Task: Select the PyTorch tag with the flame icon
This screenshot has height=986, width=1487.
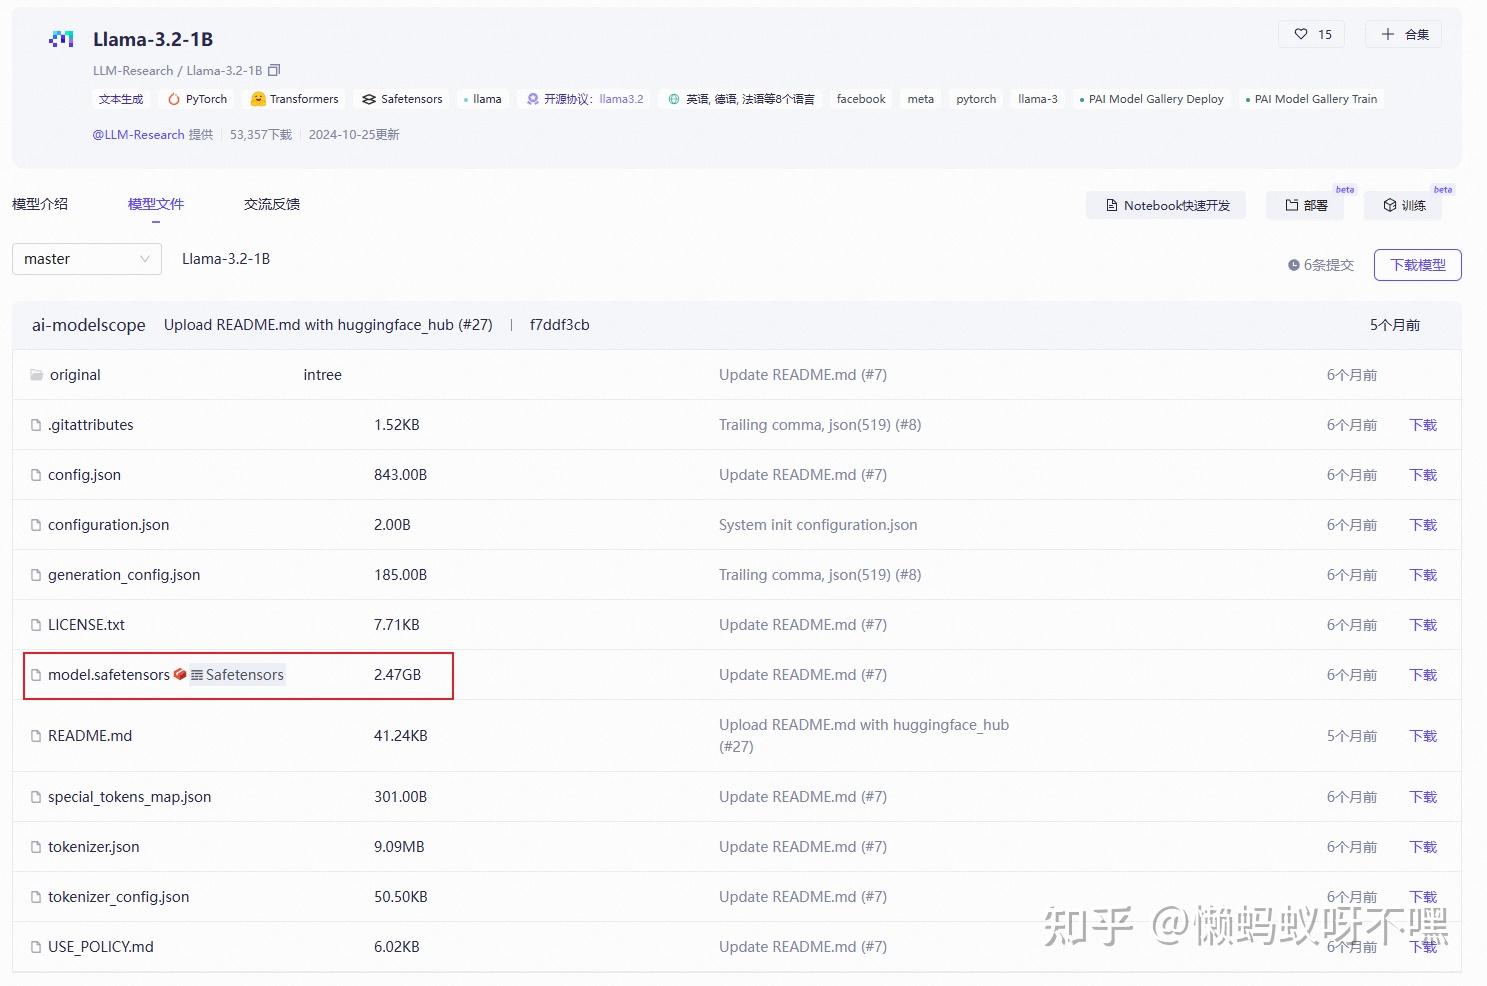Action: pyautogui.click(x=197, y=99)
